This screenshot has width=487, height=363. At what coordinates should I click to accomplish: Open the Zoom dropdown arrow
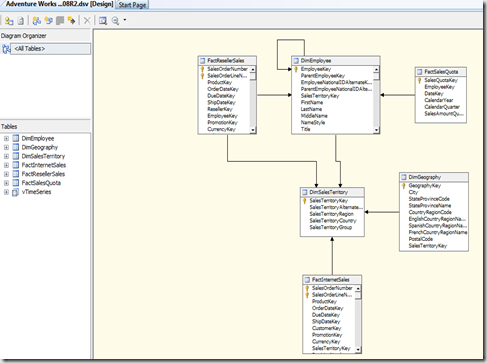[x=125, y=20]
